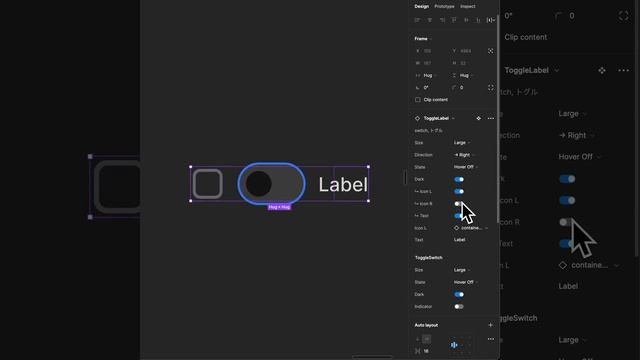Click the toggle switch component on canvas
640x360 pixels.
pos(271,184)
